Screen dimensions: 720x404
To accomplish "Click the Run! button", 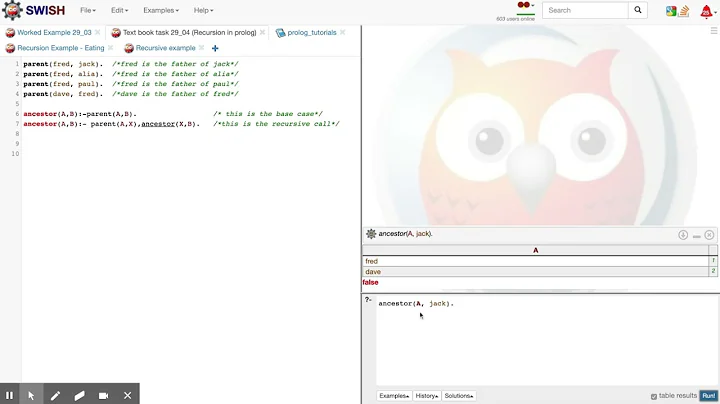I will (709, 396).
